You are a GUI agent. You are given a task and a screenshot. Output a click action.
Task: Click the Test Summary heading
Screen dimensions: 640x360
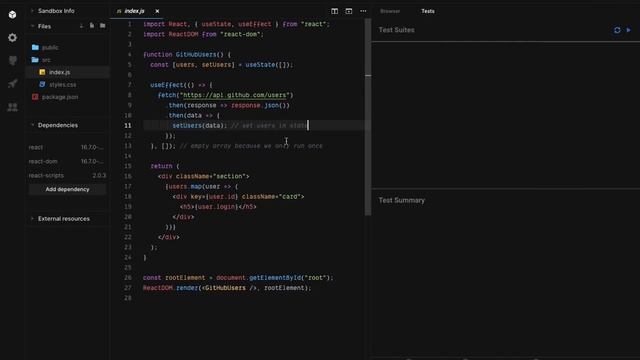(x=402, y=200)
